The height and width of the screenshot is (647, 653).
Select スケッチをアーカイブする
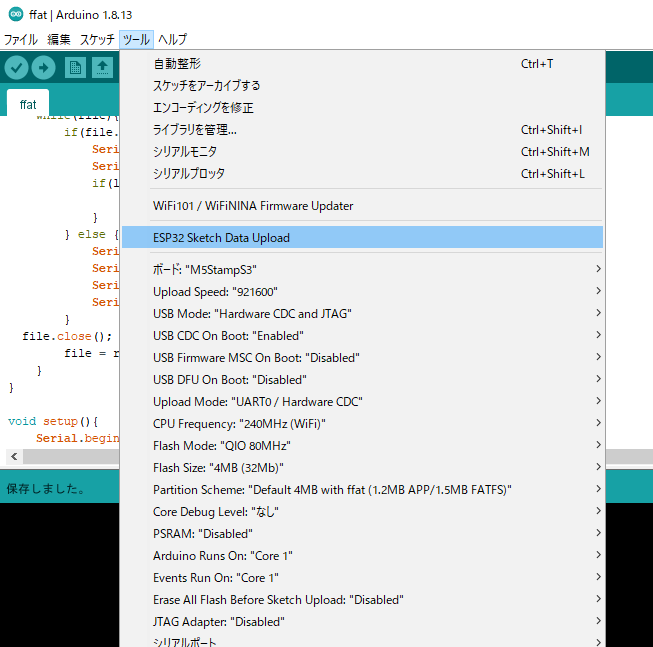coord(362,86)
